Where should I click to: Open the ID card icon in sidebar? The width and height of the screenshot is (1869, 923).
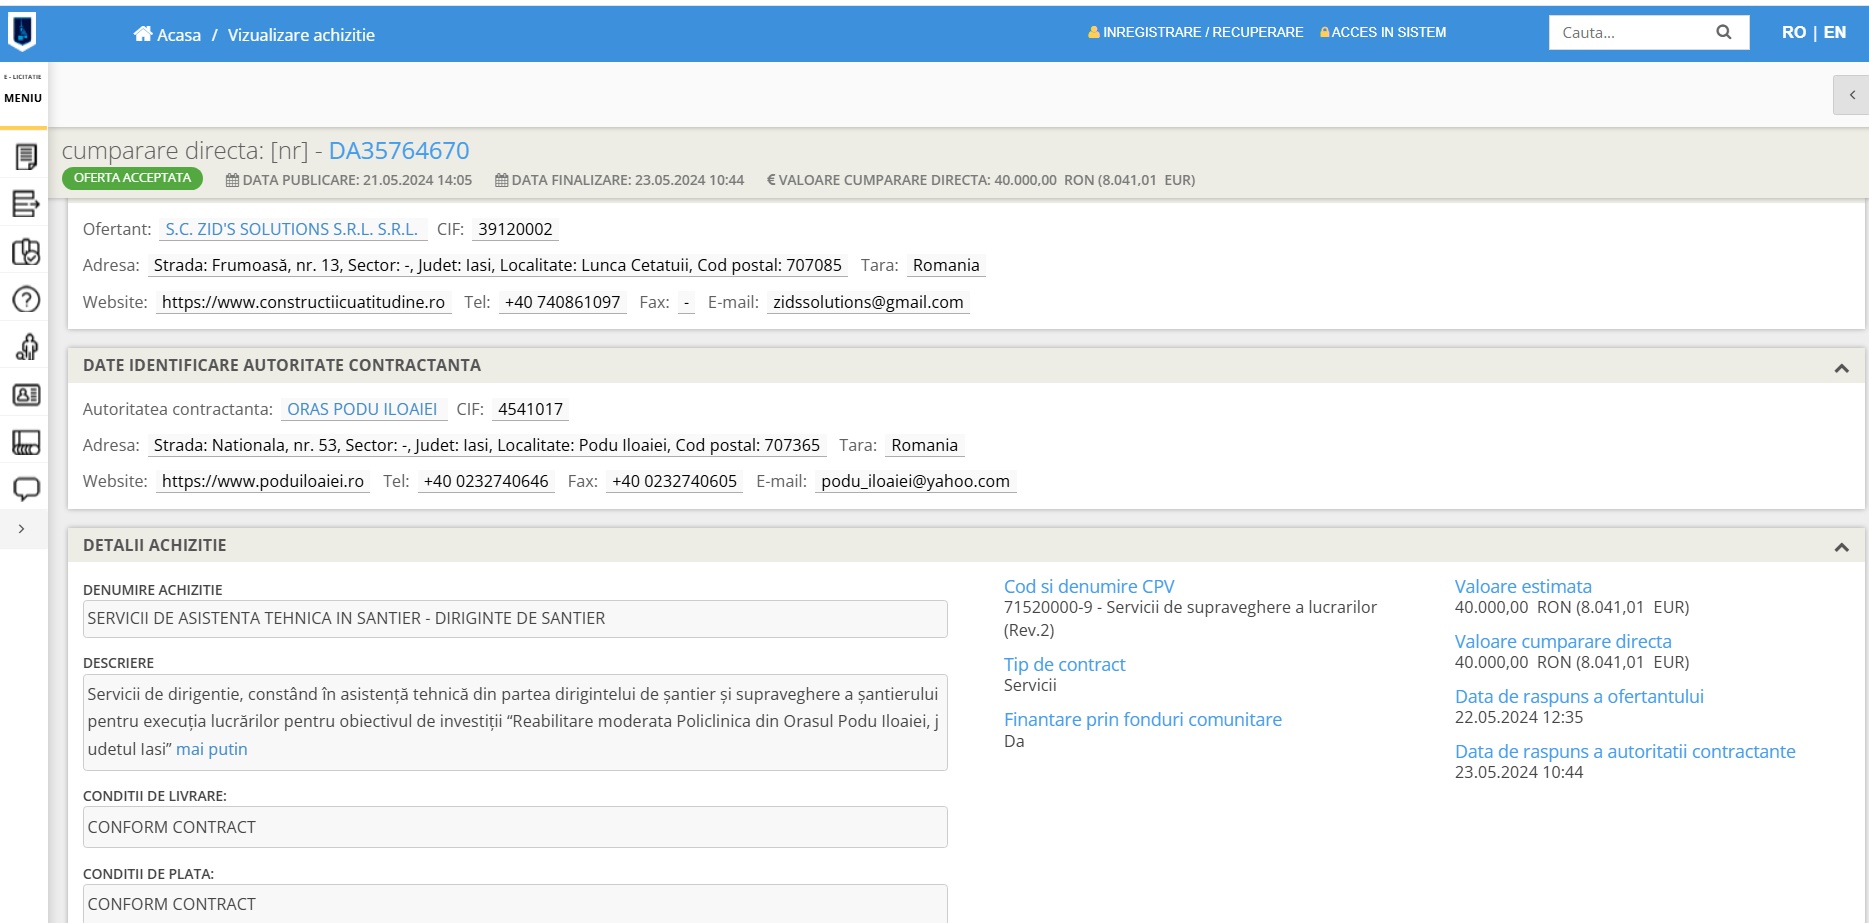[26, 395]
